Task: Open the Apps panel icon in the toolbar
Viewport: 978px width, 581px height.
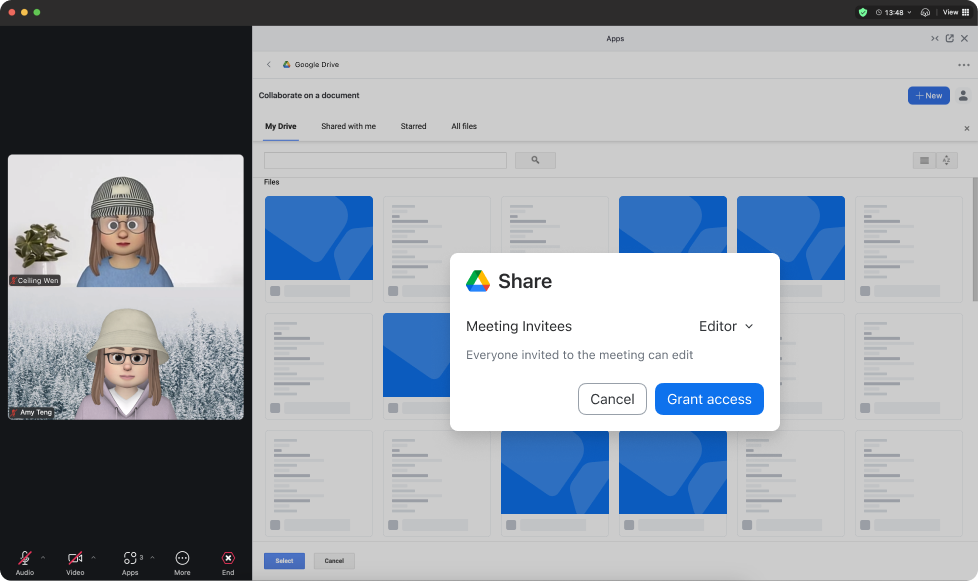Action: 130,558
